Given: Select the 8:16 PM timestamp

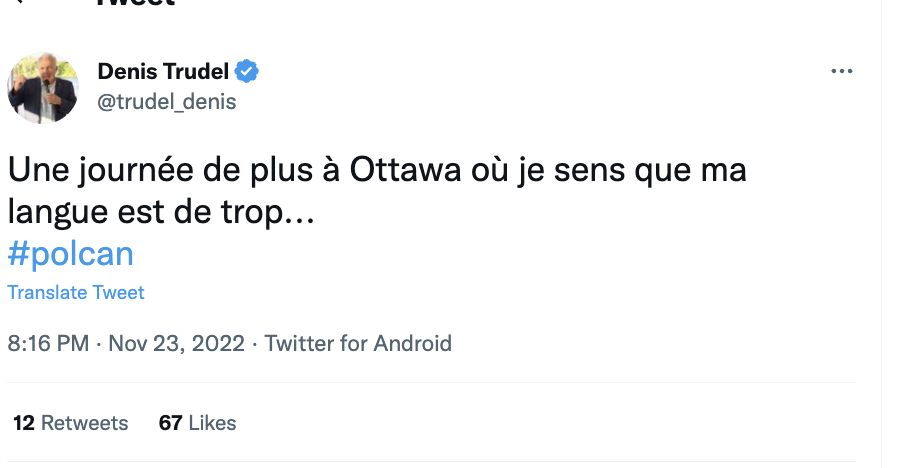Looking at the screenshot, I should (x=48, y=343).
